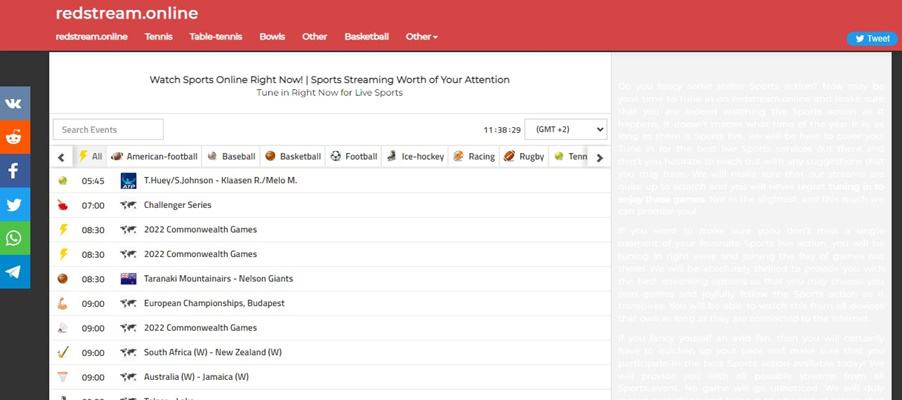
Task: Share page on WhatsApp
Action: 15,238
